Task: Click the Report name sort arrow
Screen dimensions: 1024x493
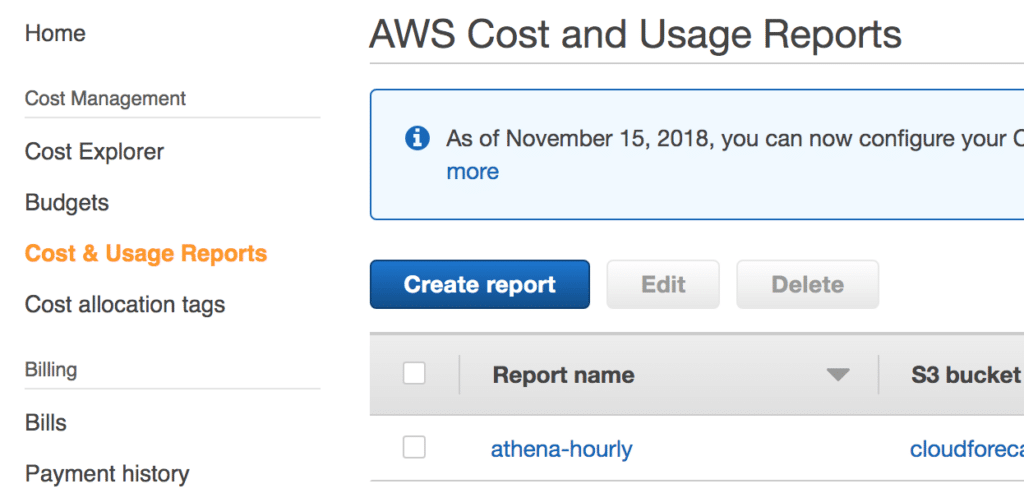Action: click(x=838, y=375)
